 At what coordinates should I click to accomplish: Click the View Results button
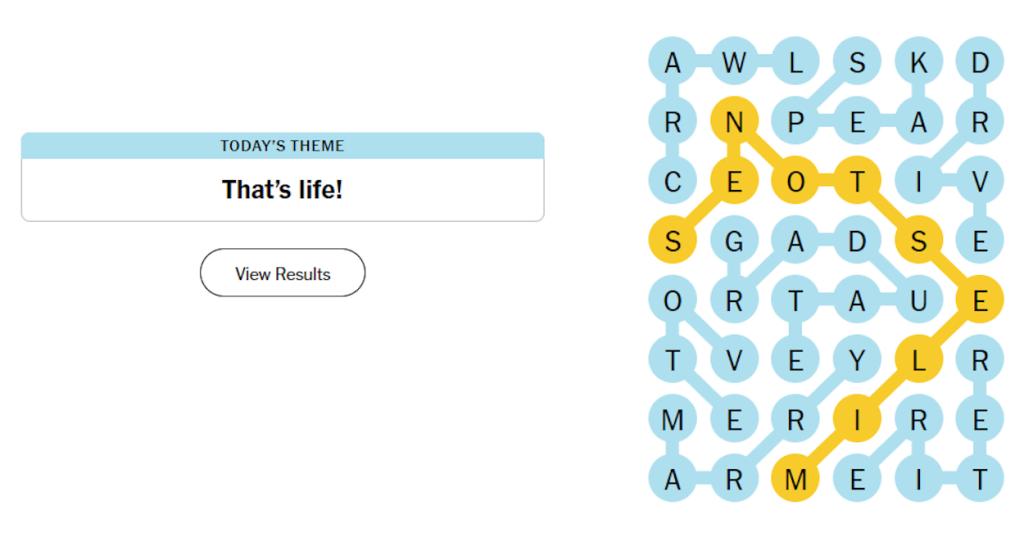click(282, 273)
